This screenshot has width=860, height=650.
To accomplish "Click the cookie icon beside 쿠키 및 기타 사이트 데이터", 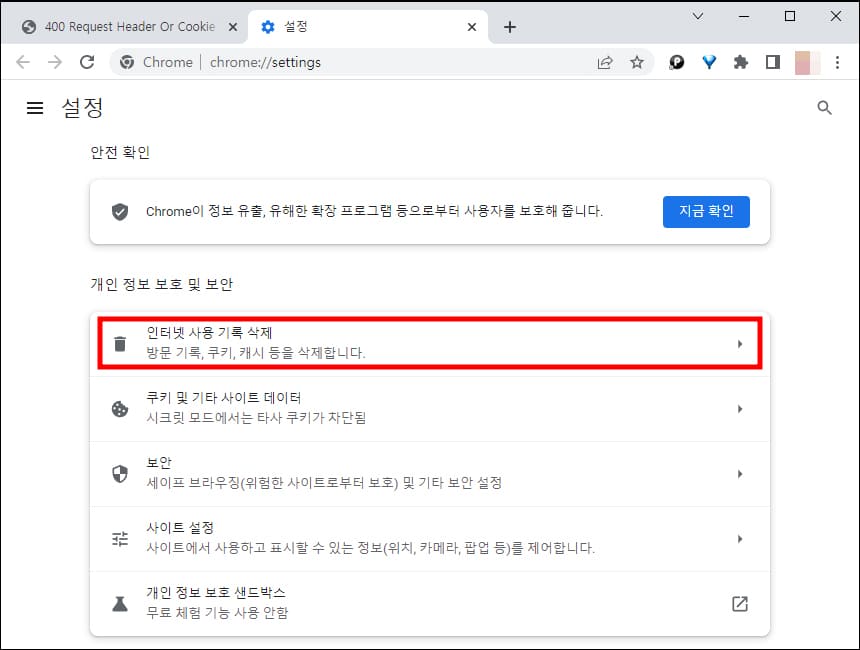I will point(120,408).
